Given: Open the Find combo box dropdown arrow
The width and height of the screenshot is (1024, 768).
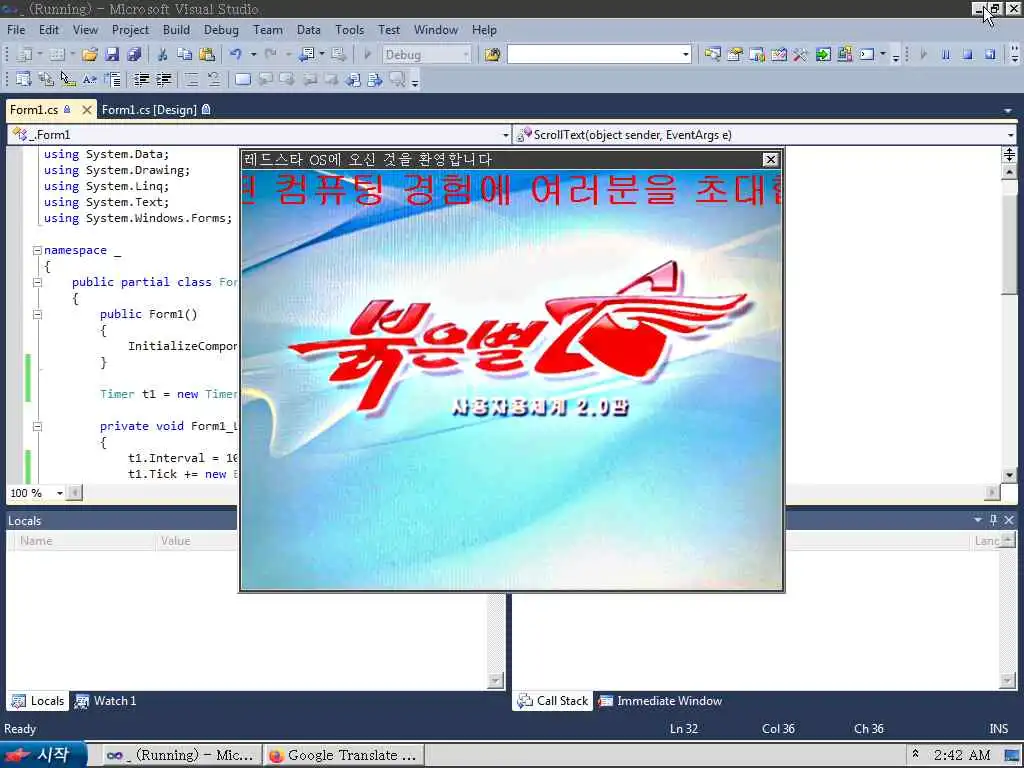Looking at the screenshot, I should click(x=685, y=55).
